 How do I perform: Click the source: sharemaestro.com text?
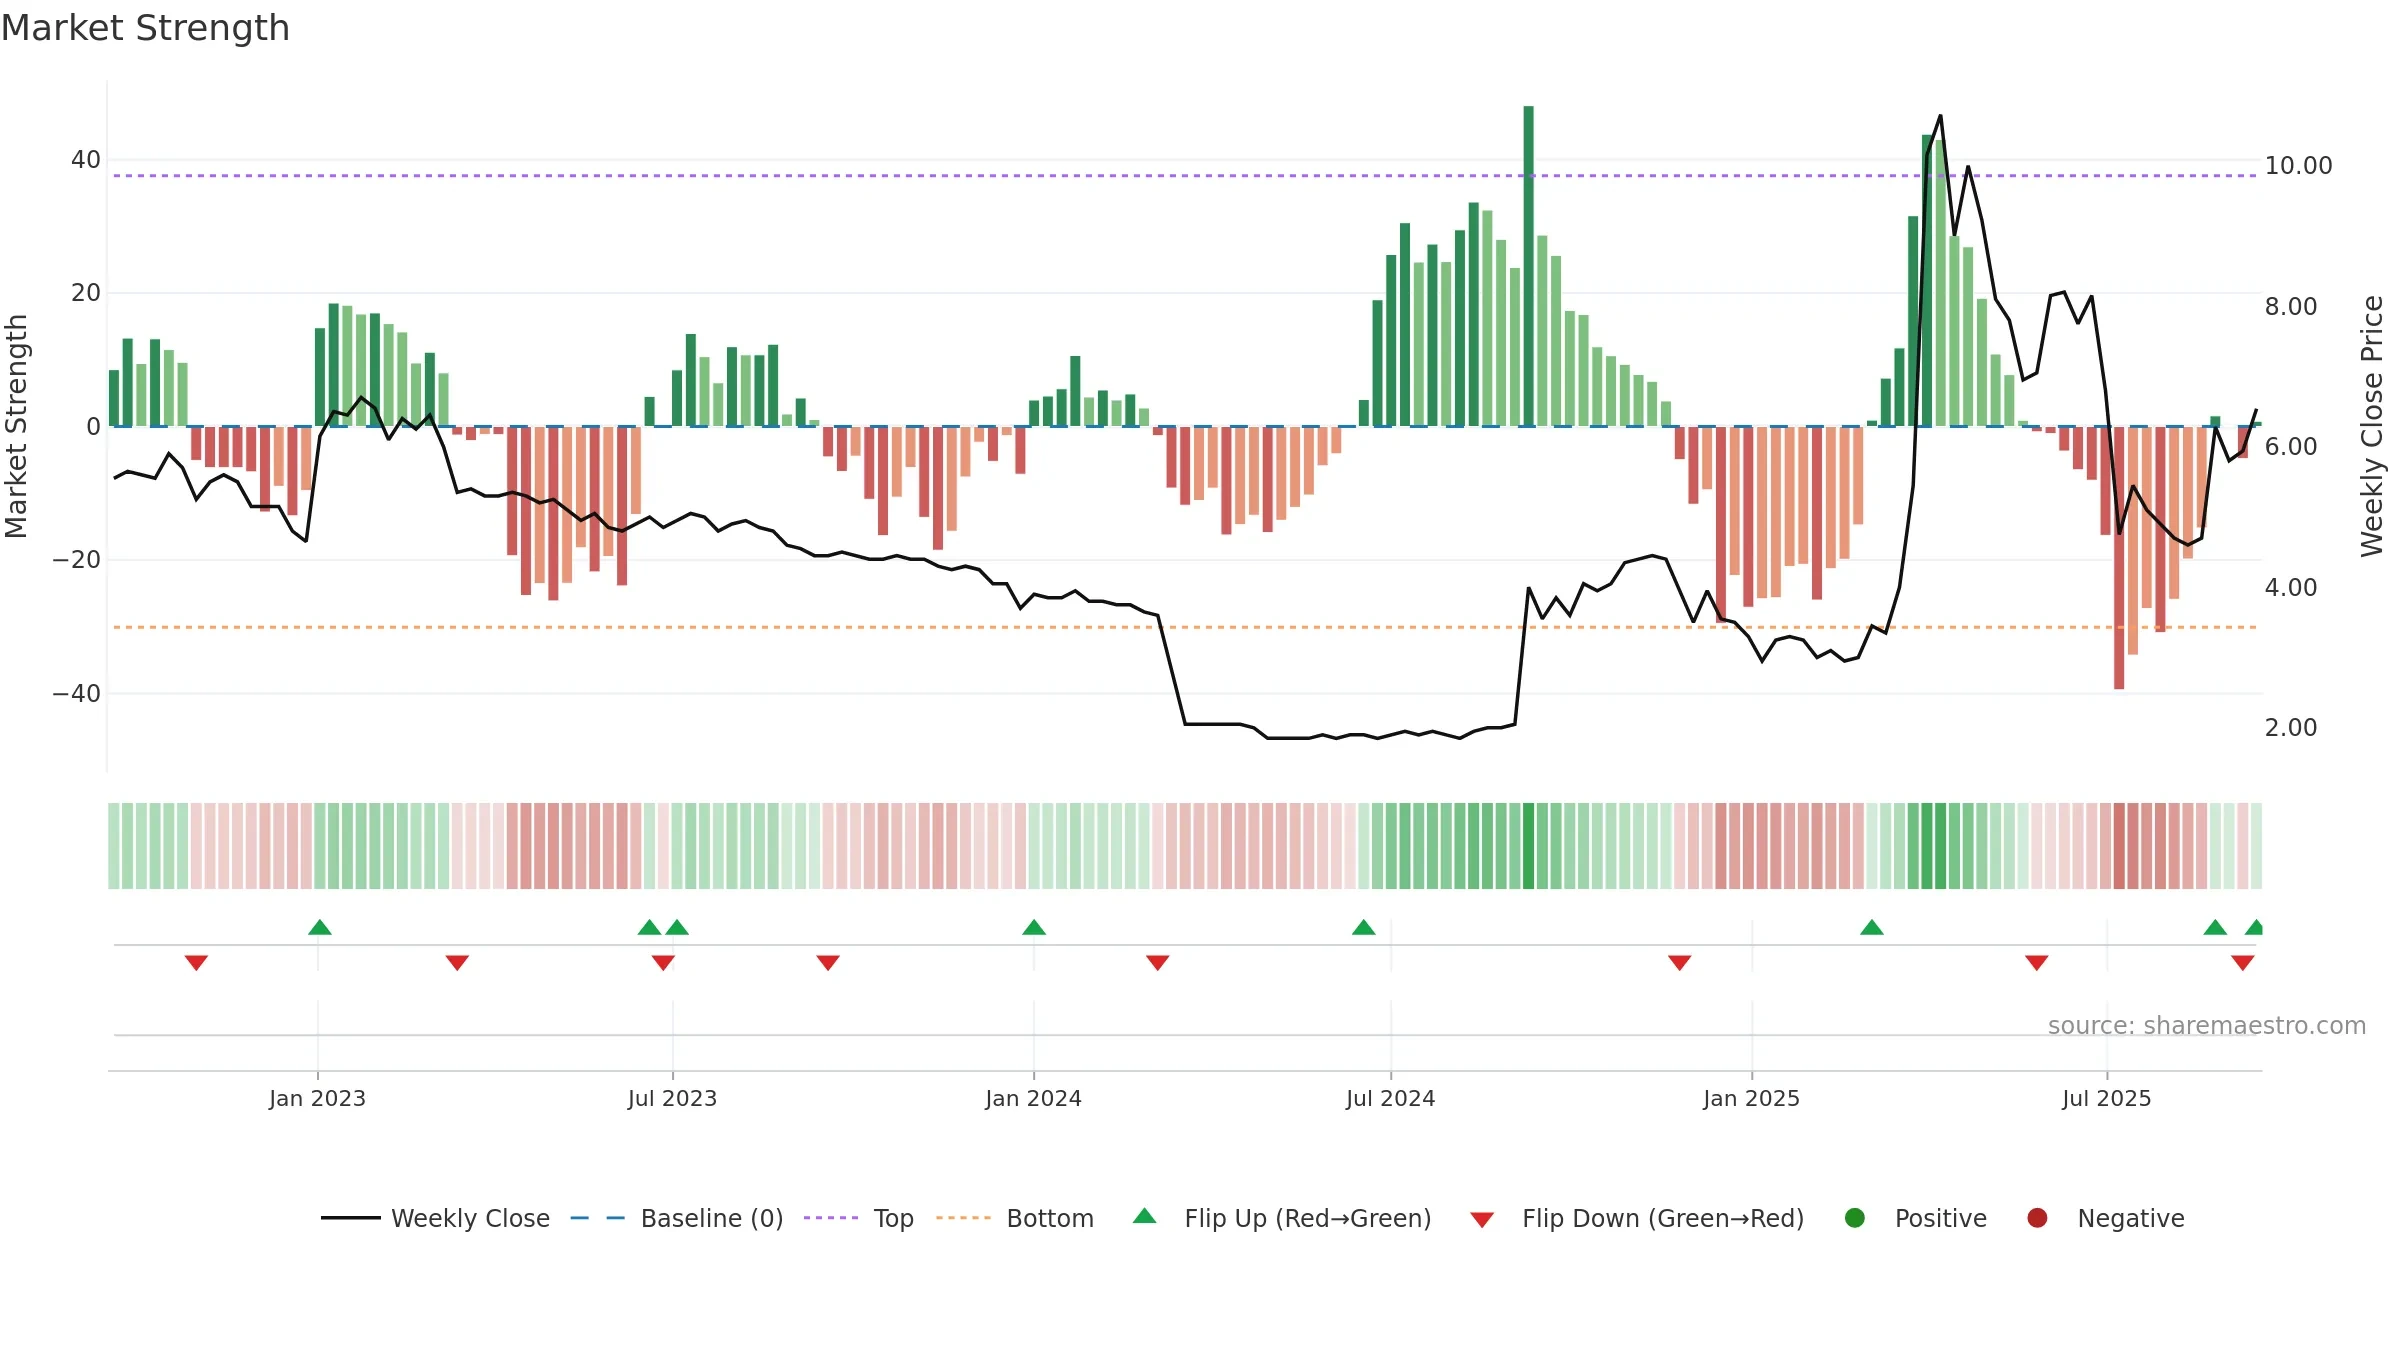click(2207, 1026)
